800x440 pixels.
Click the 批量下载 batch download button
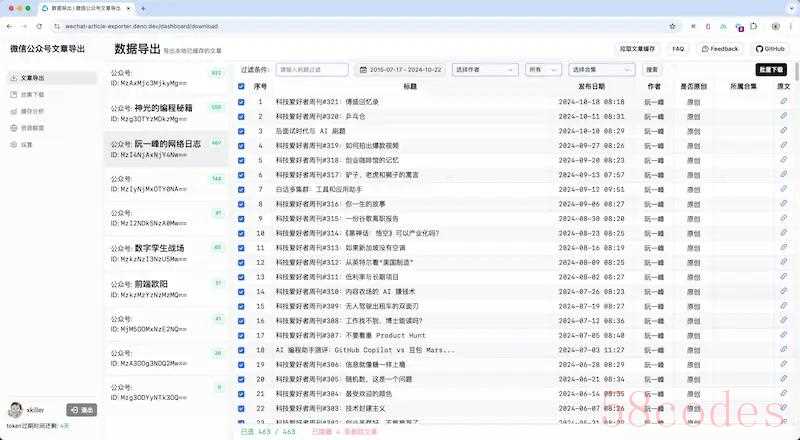click(x=776, y=70)
